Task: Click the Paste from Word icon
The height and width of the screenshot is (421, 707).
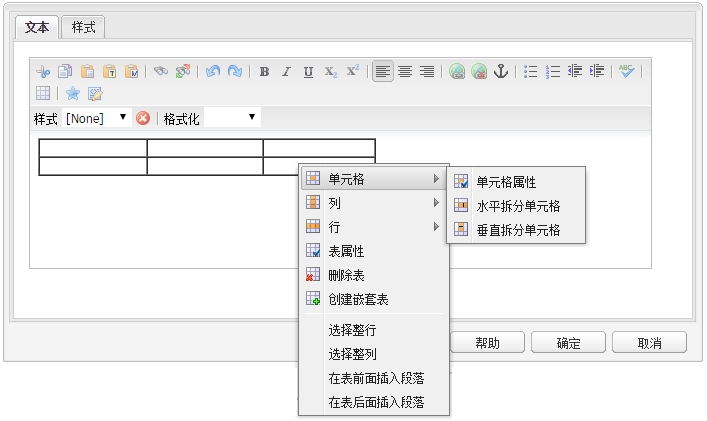Action: tap(131, 71)
